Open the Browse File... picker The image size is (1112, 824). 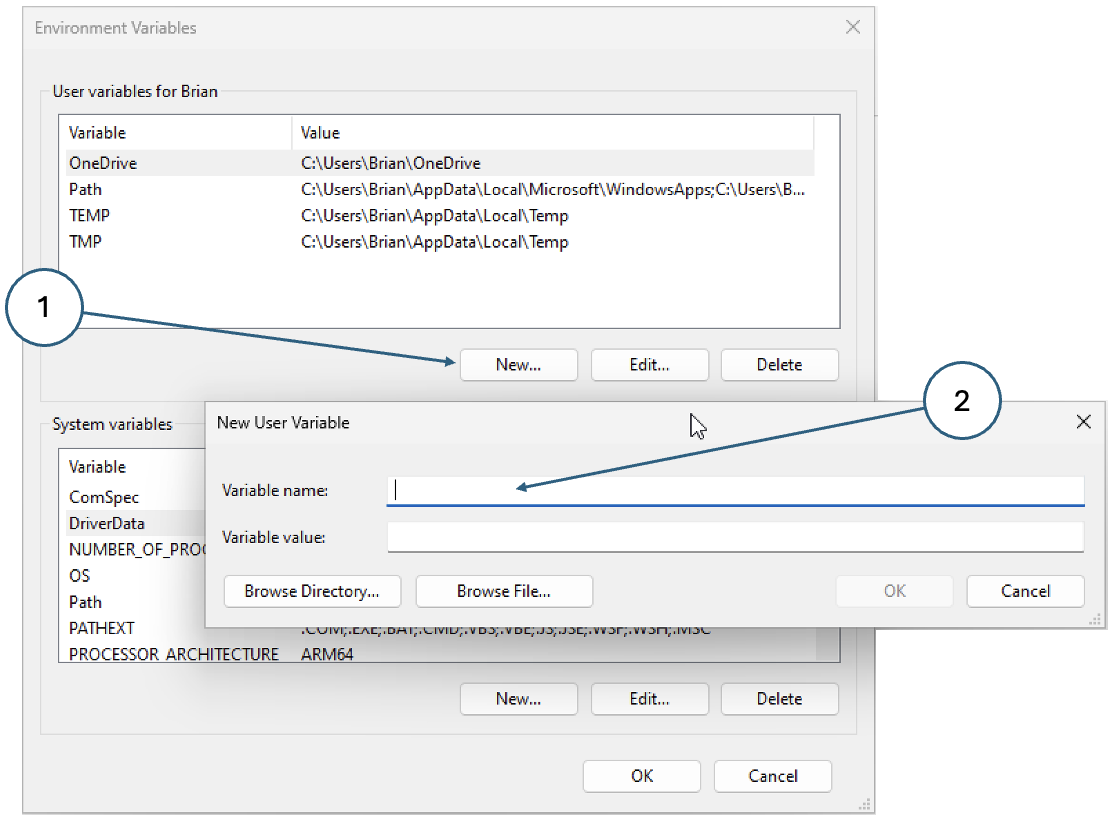504,591
